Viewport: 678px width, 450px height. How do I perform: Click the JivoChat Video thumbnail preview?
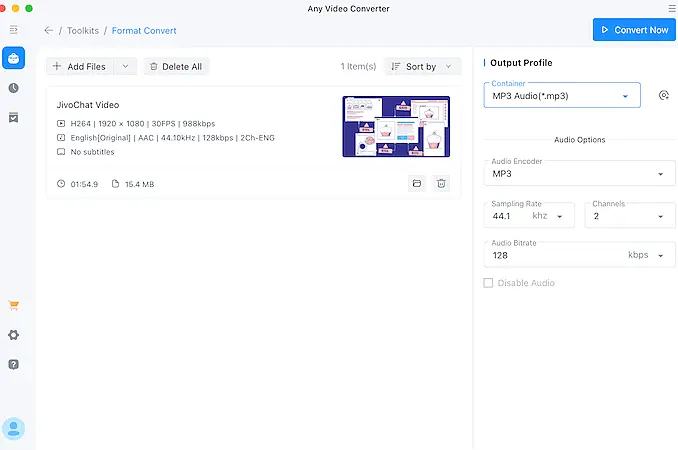[x=395, y=126]
